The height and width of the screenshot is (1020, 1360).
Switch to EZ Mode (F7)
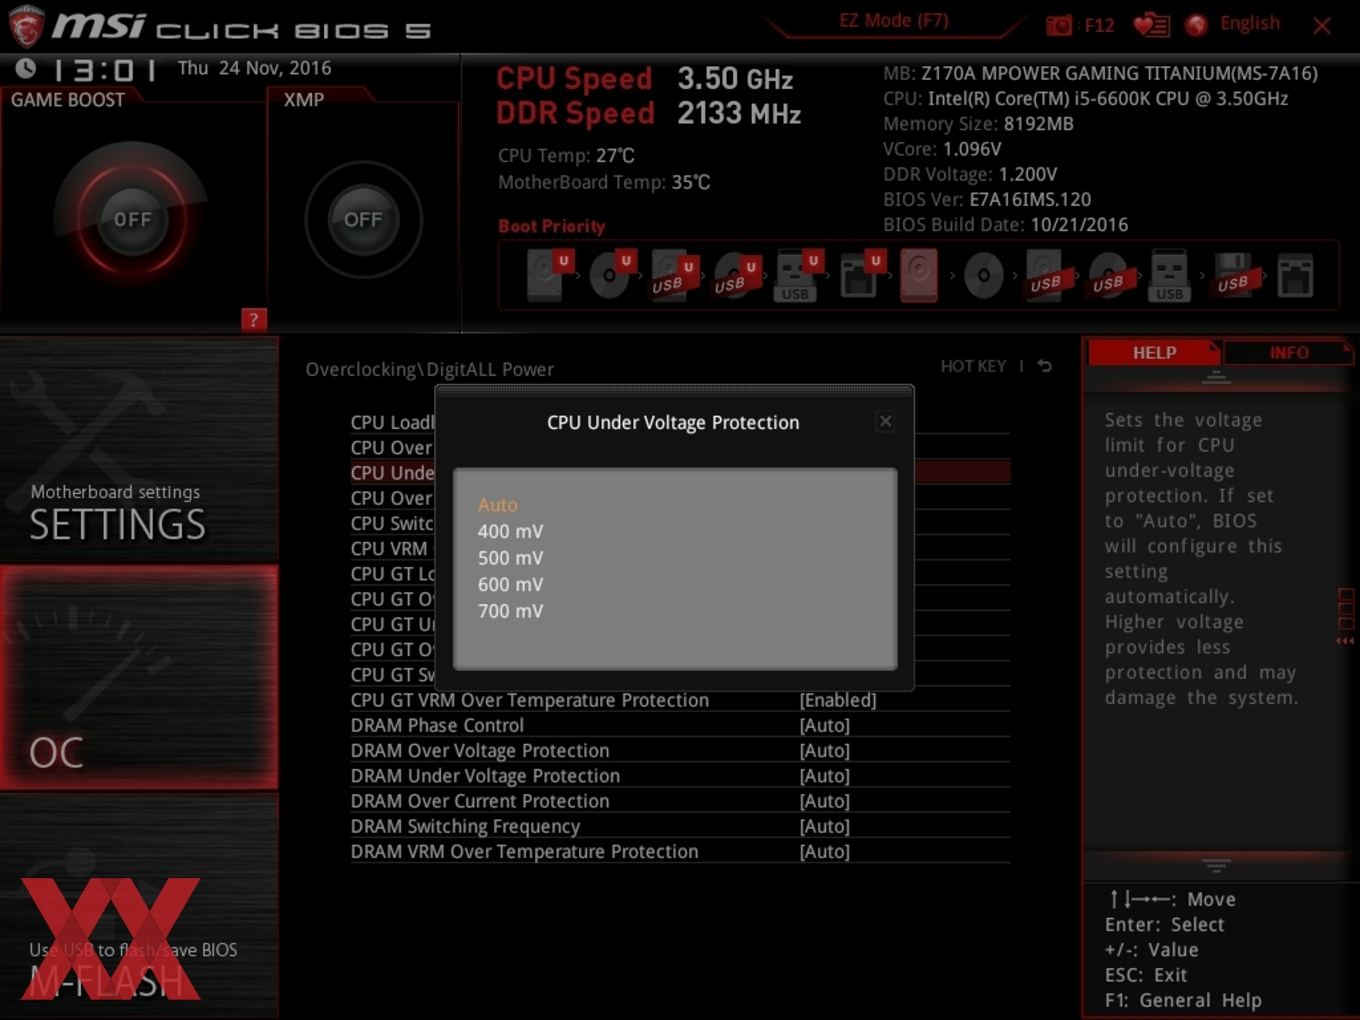(894, 21)
